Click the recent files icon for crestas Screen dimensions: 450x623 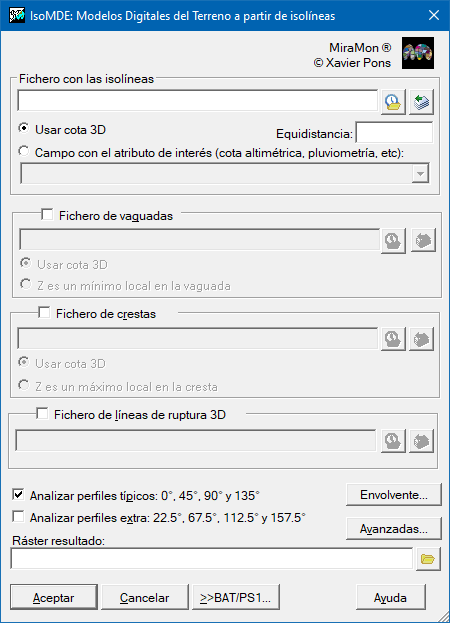click(x=393, y=339)
